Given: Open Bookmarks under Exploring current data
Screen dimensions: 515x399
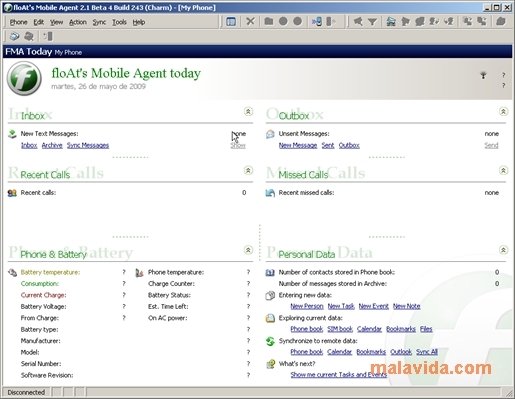Looking at the screenshot, I should click(x=401, y=329).
